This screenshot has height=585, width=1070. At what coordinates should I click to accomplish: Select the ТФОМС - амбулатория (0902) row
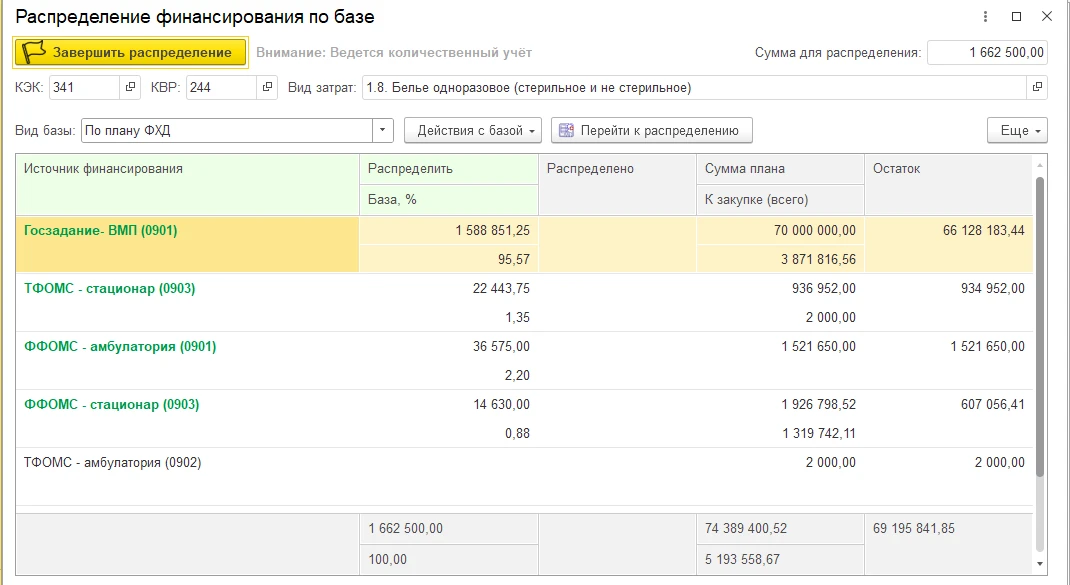click(524, 476)
